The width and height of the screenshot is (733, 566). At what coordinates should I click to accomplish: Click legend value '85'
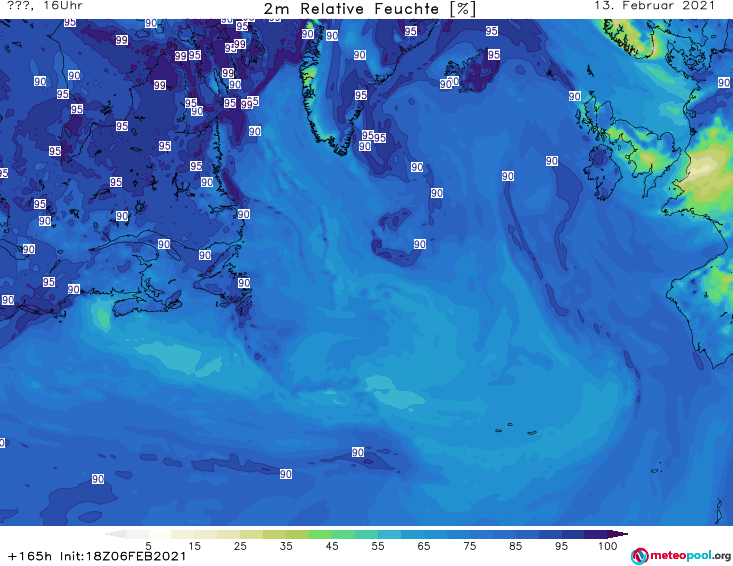(x=516, y=546)
